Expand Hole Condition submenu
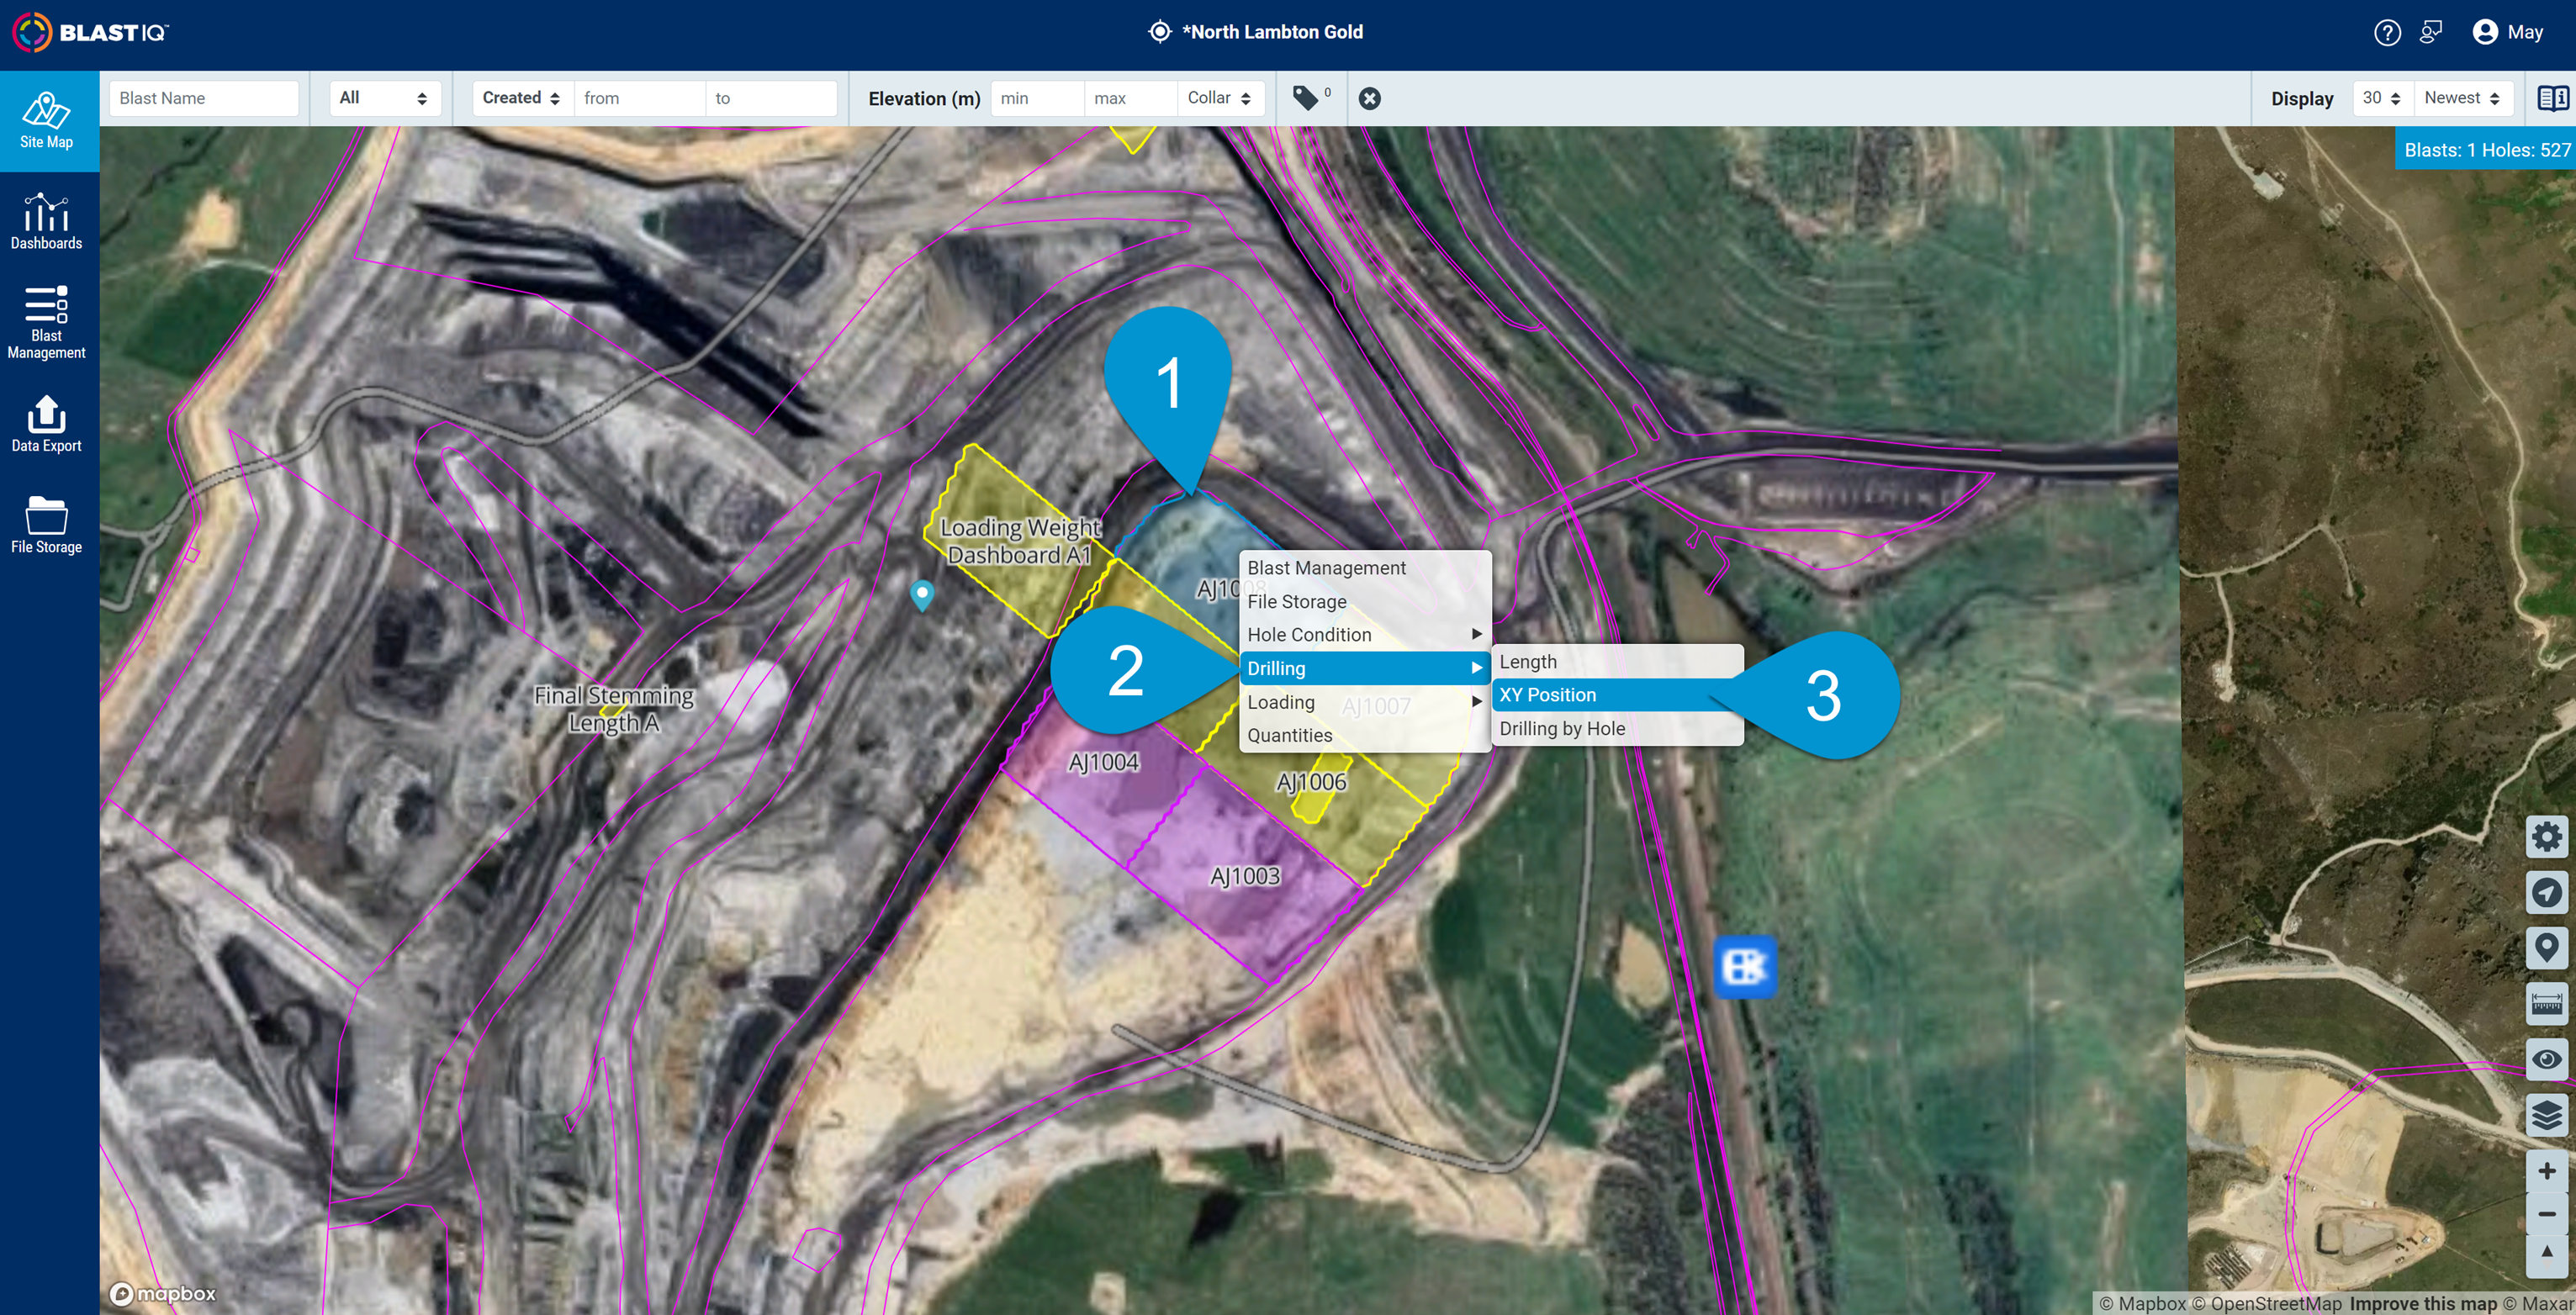The image size is (2576, 1315). (1365, 635)
